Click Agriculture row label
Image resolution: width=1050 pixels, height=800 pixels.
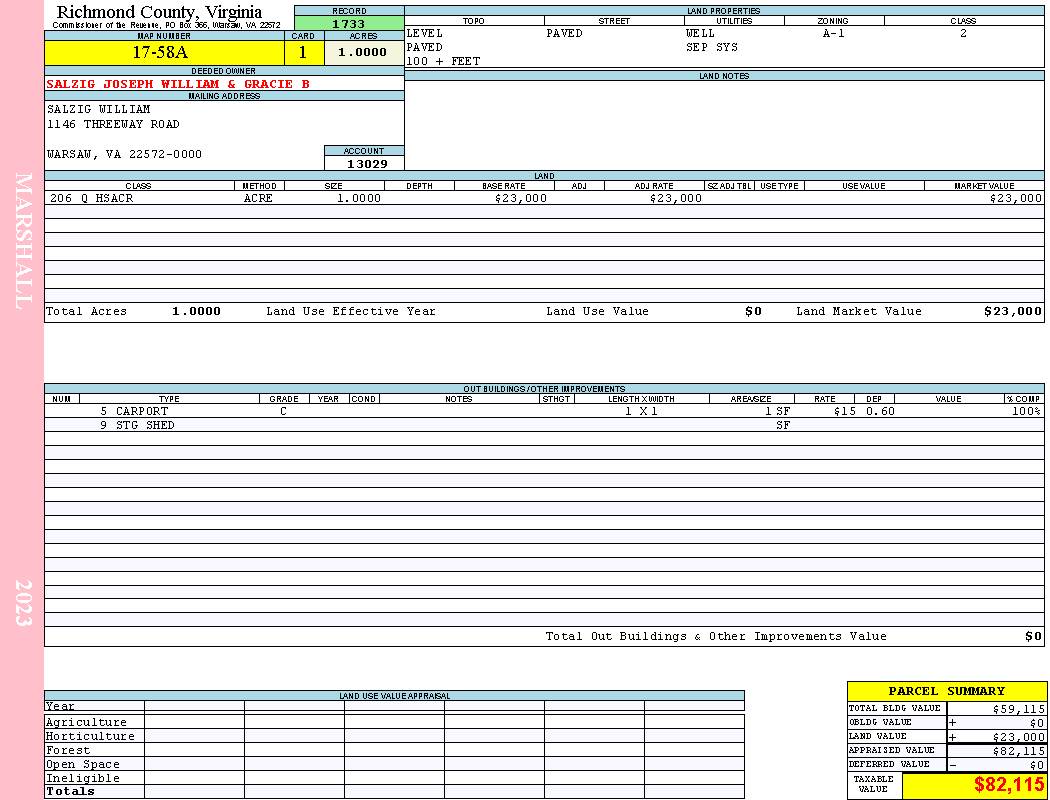point(86,722)
